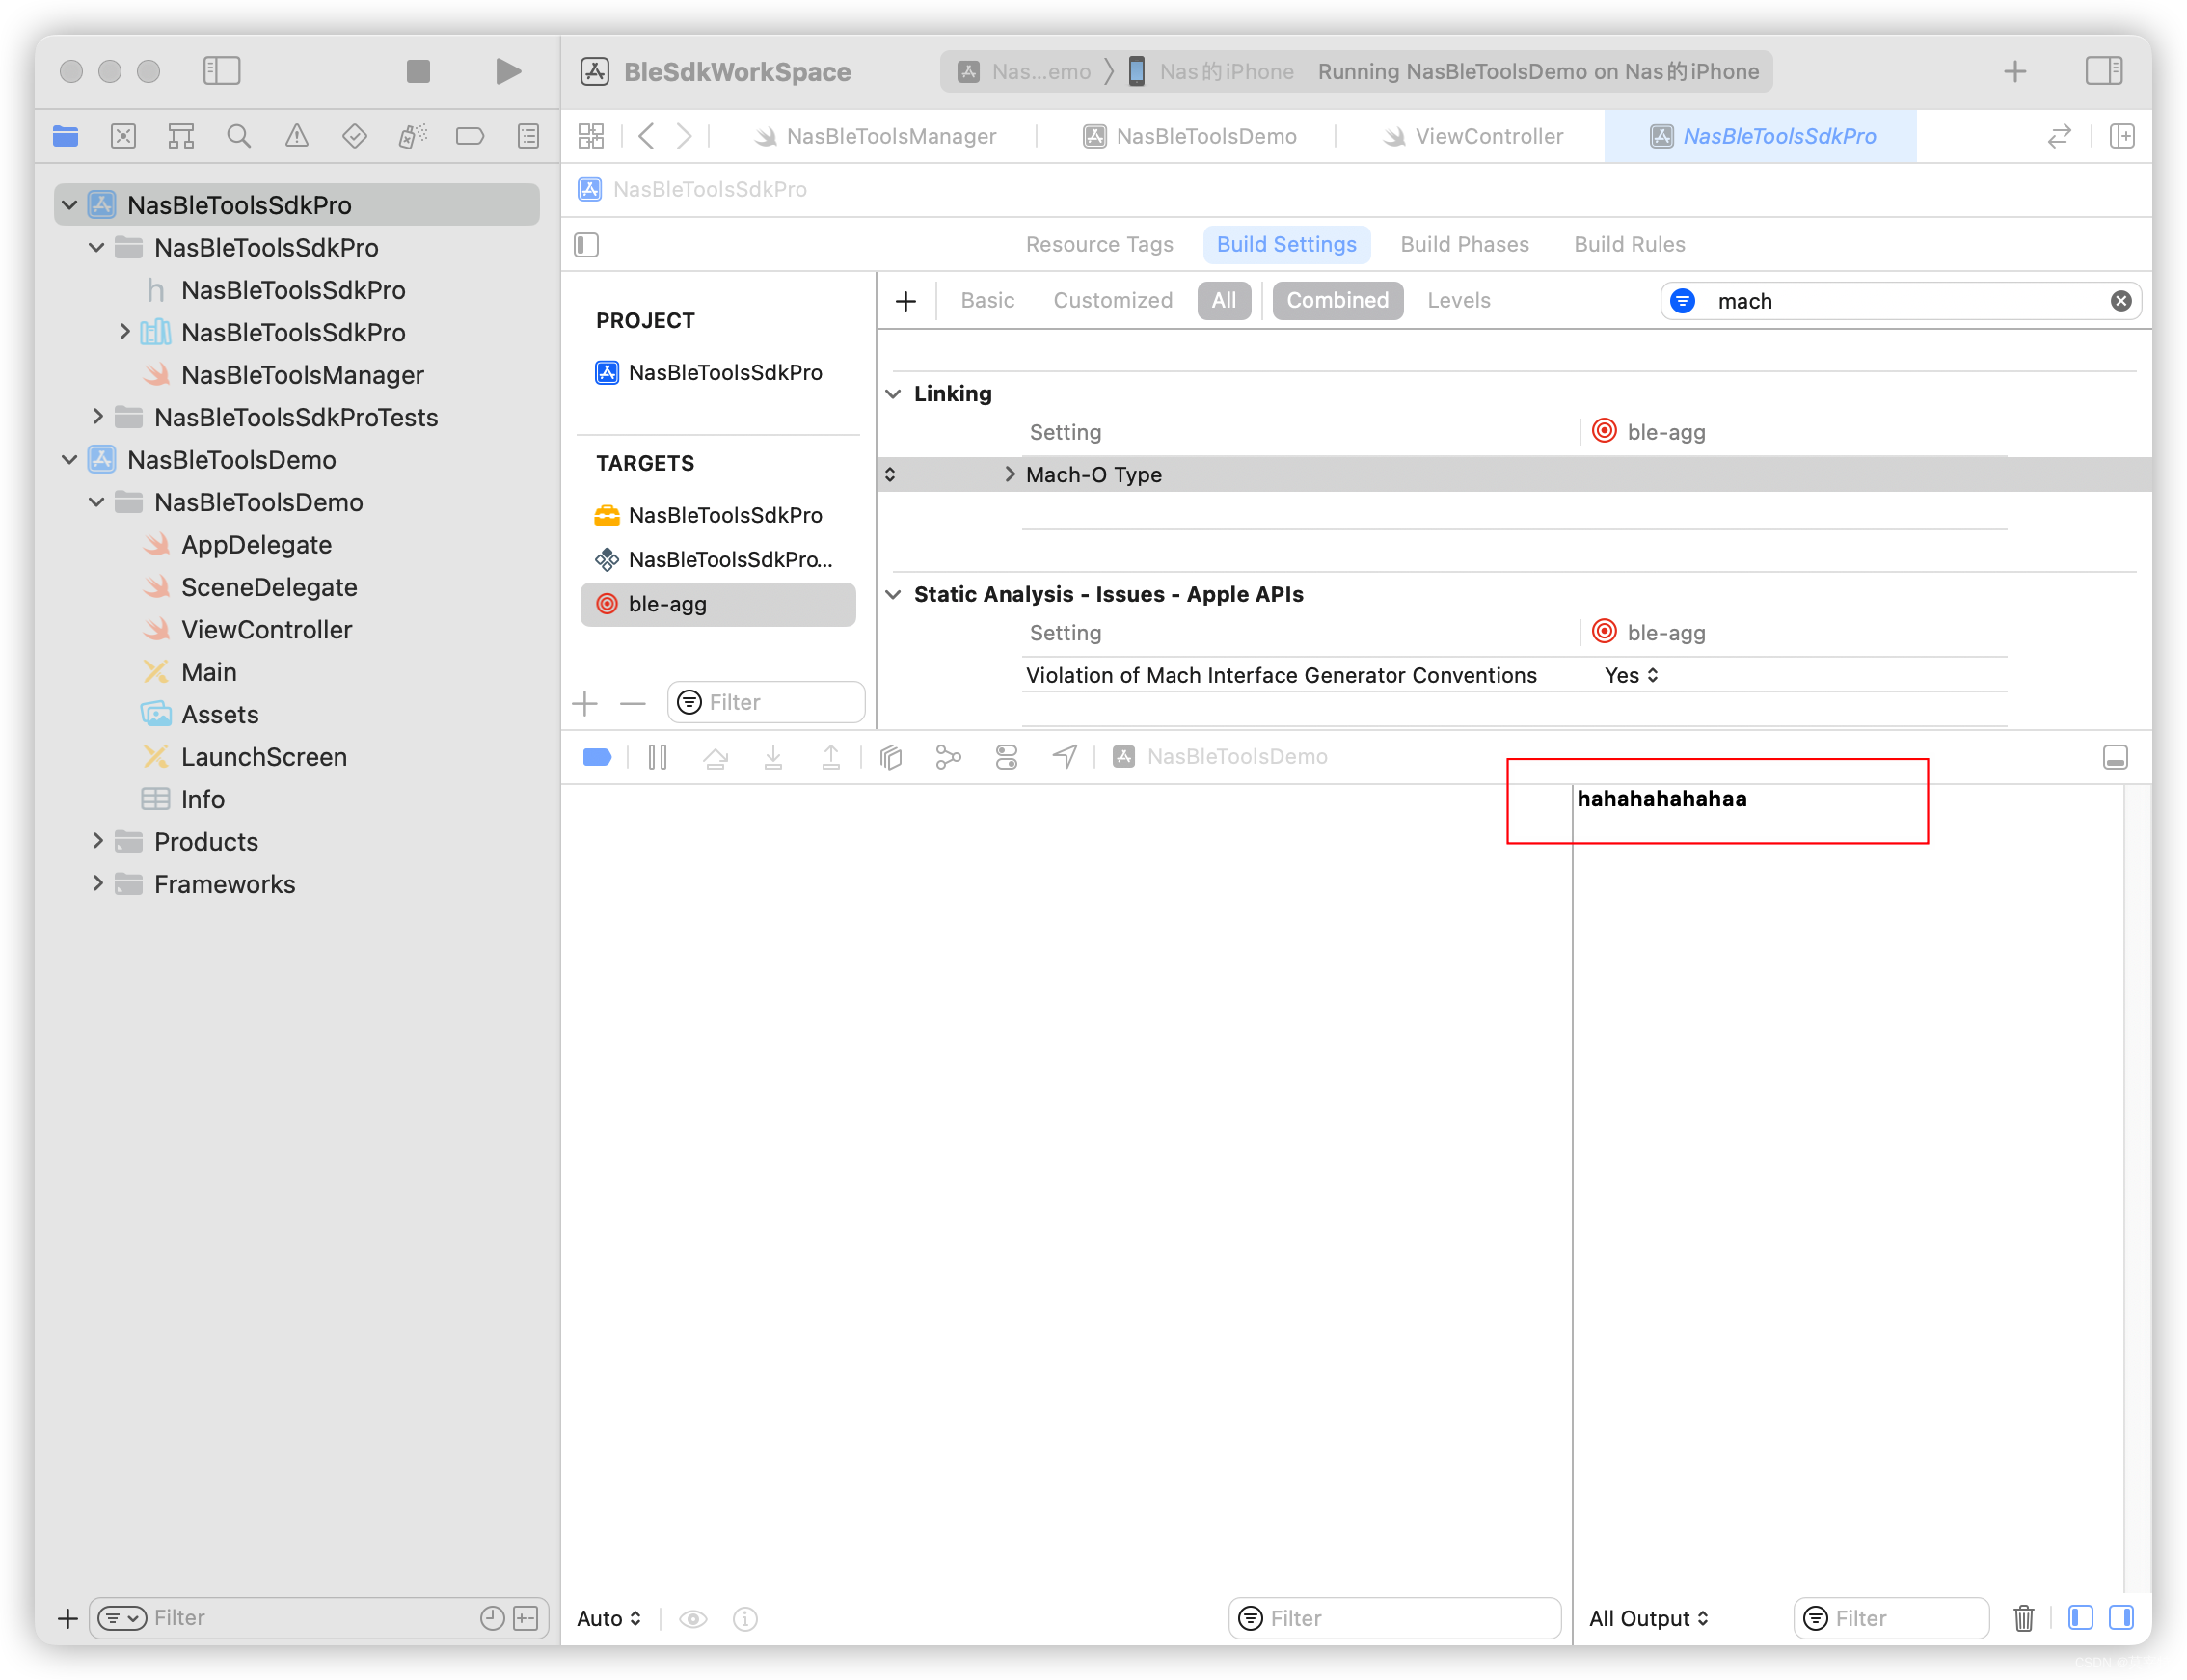Screen dimensions: 2187x1680
Task: Toggle the inspector panel on right
Action: click(2103, 71)
